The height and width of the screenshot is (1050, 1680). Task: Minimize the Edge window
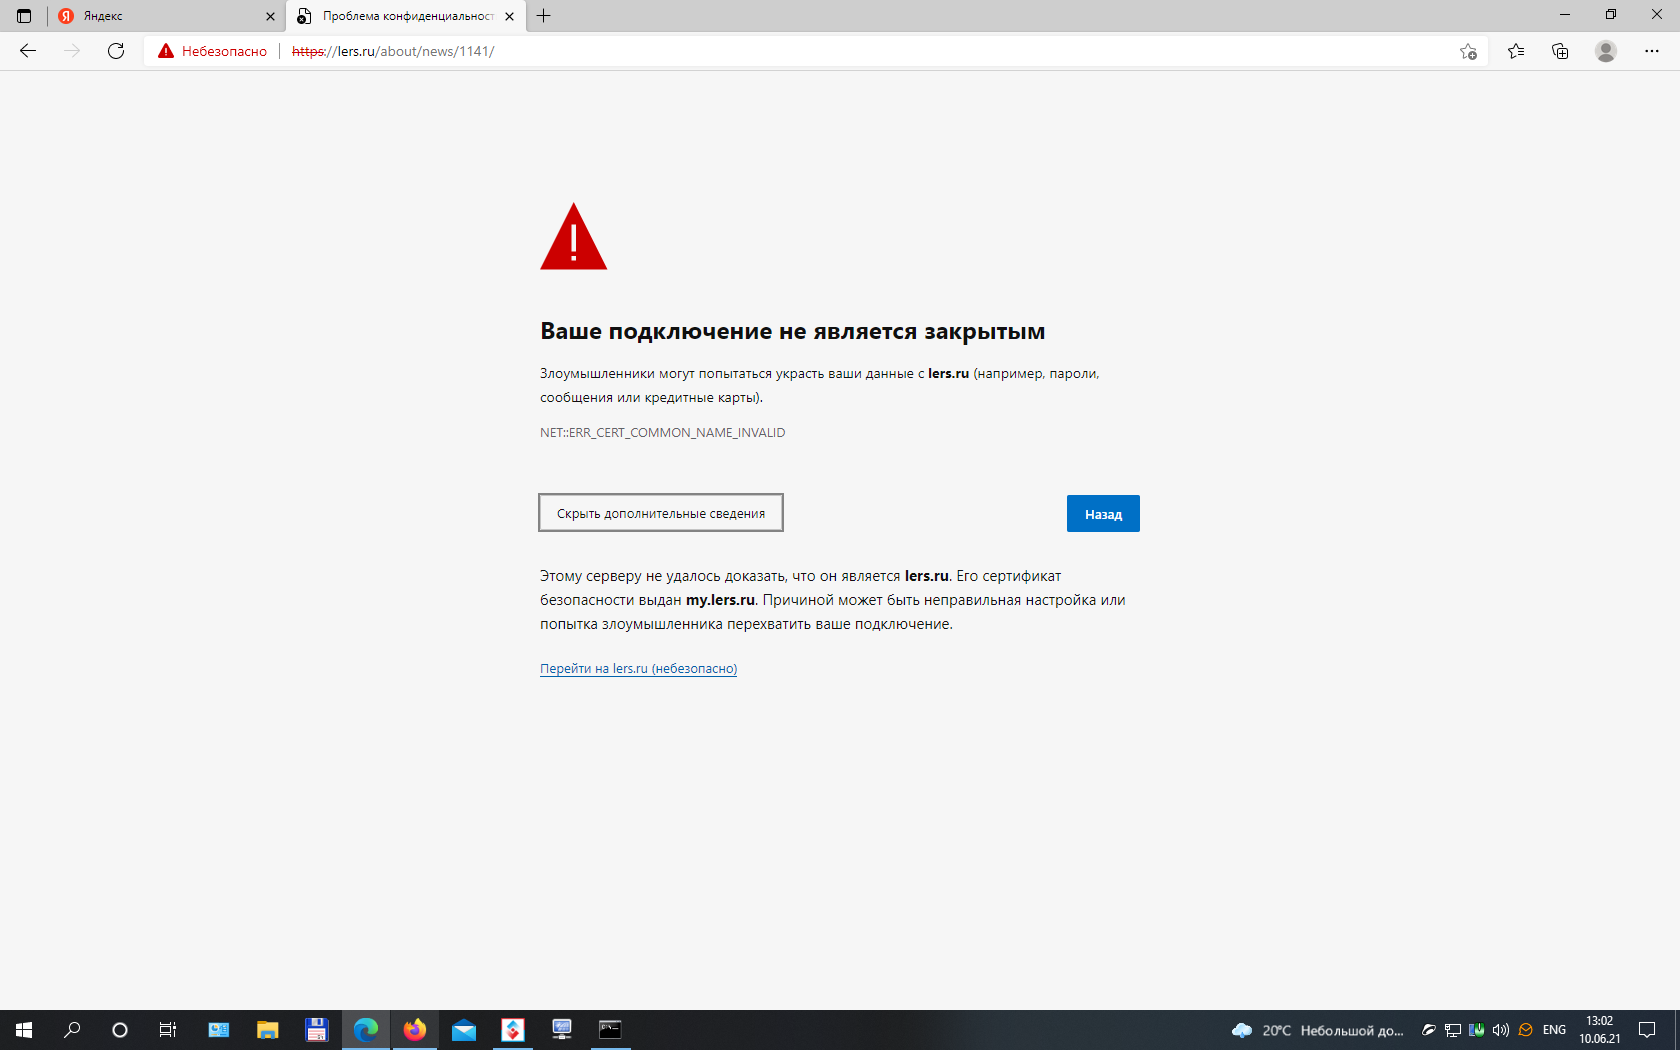pos(1565,15)
